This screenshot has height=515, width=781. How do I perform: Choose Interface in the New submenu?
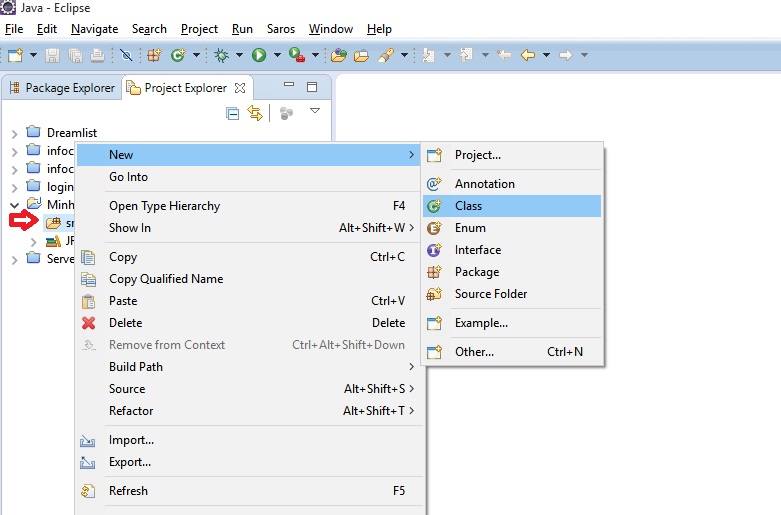[512, 250]
